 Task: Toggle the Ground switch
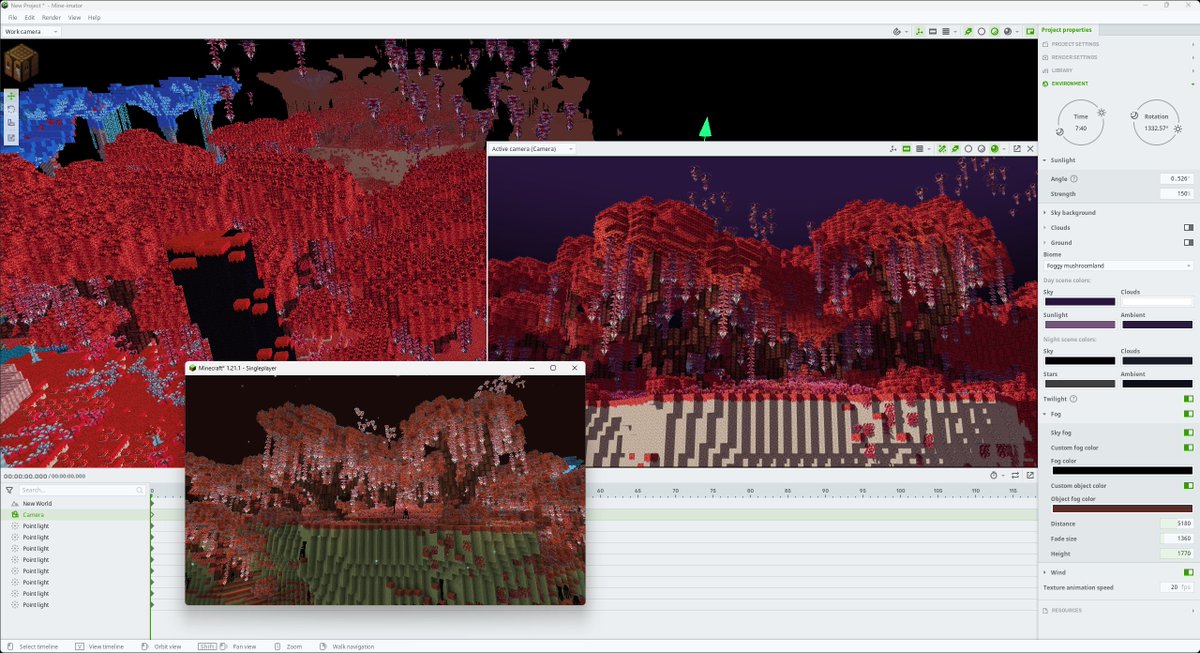point(1188,243)
